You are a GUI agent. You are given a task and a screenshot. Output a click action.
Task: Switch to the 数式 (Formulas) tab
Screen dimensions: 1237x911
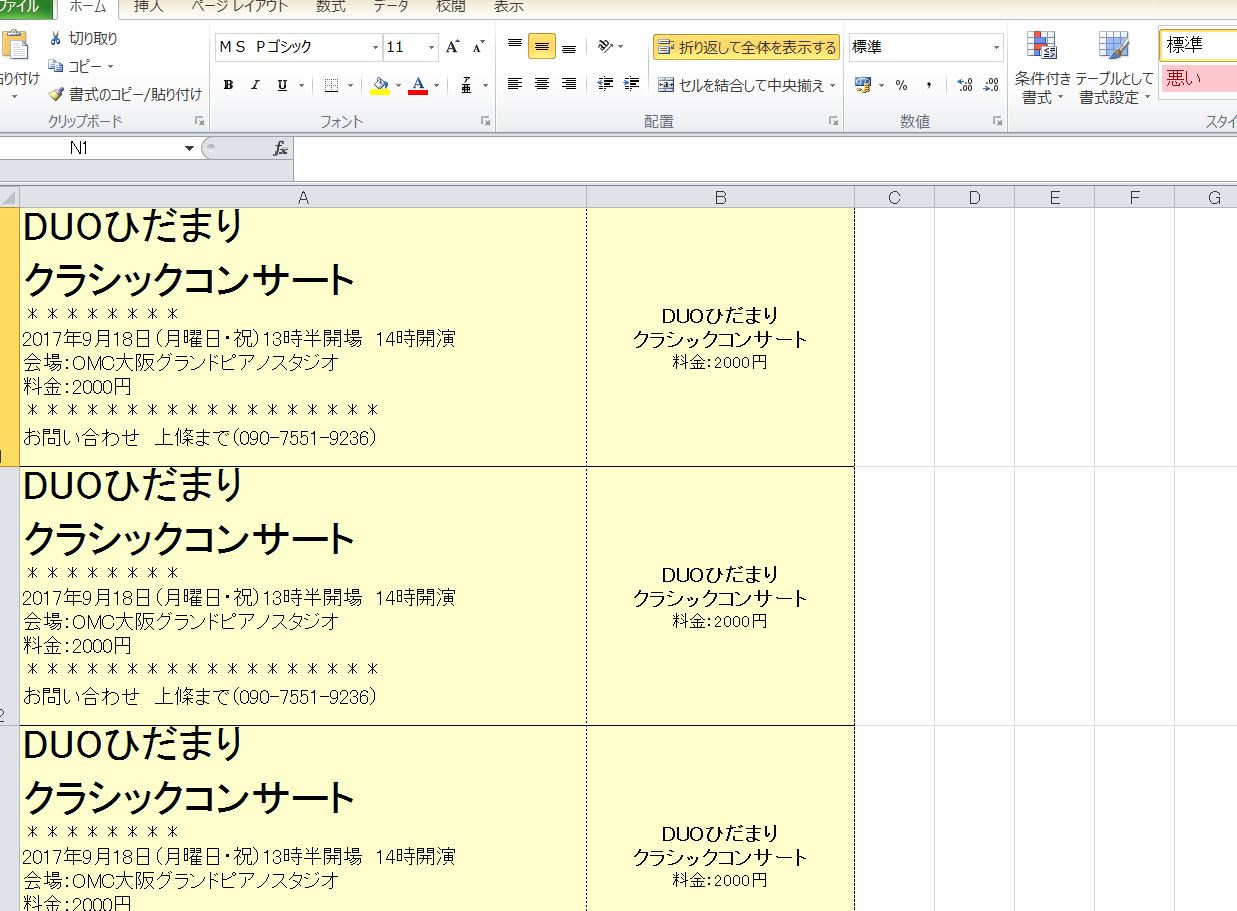click(x=330, y=6)
